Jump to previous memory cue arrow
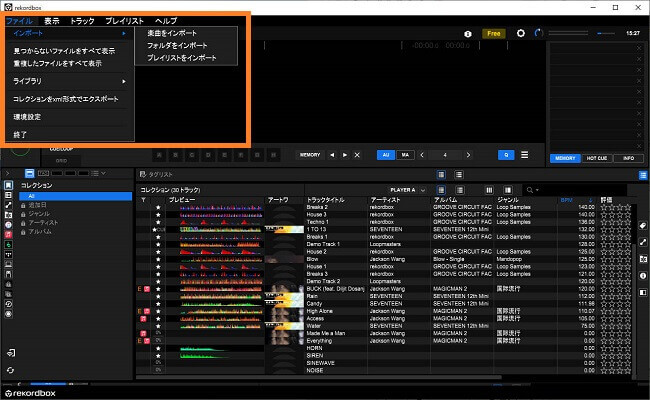This screenshot has height=400, width=650. pos(332,155)
